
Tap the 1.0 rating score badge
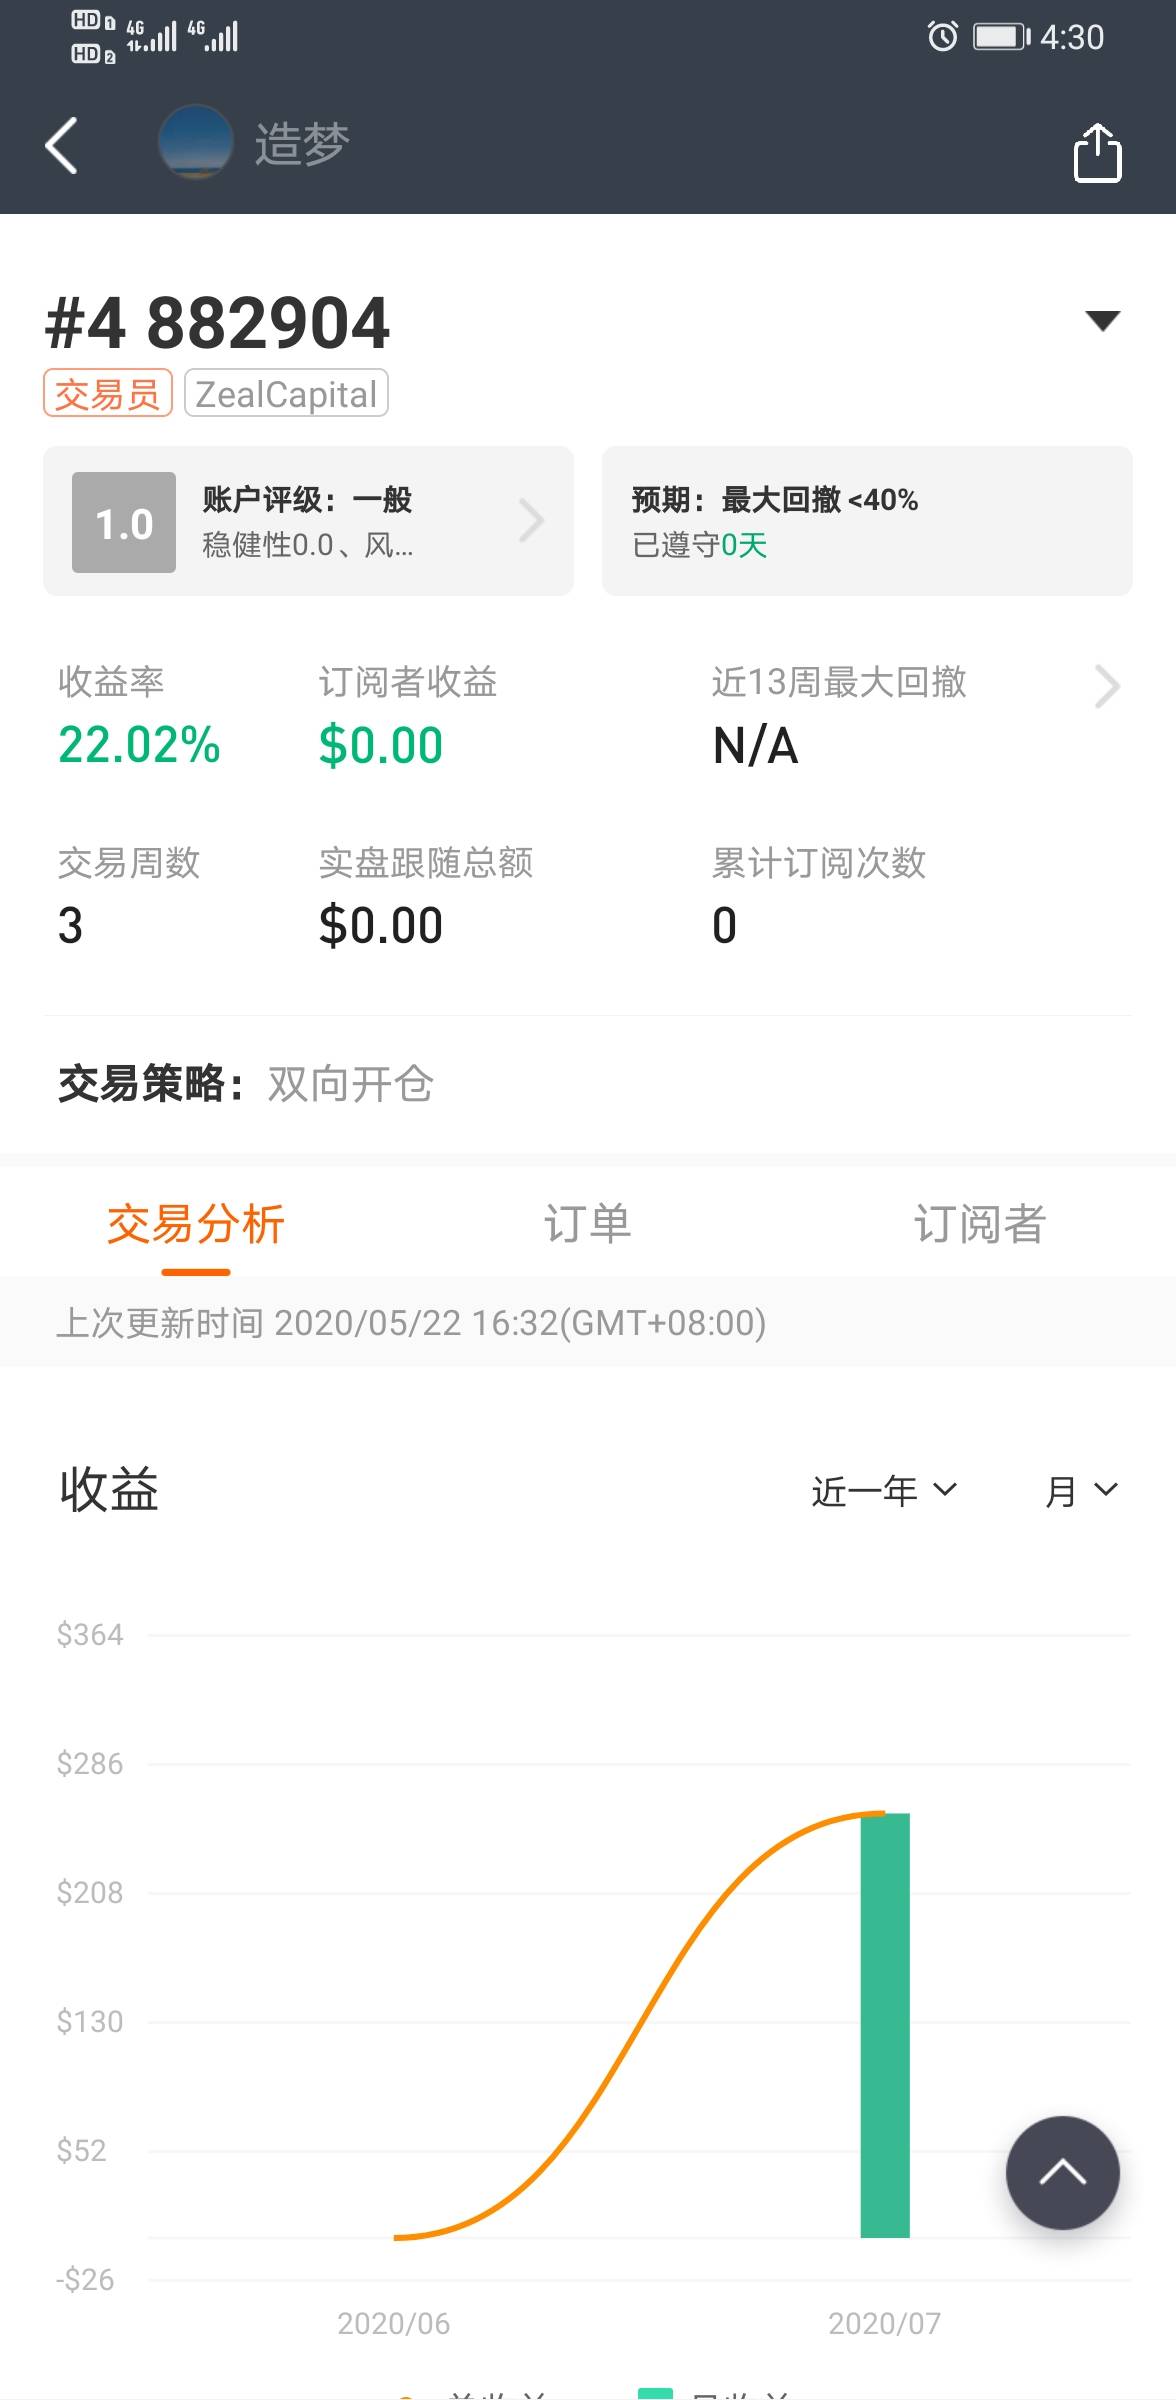click(x=124, y=522)
